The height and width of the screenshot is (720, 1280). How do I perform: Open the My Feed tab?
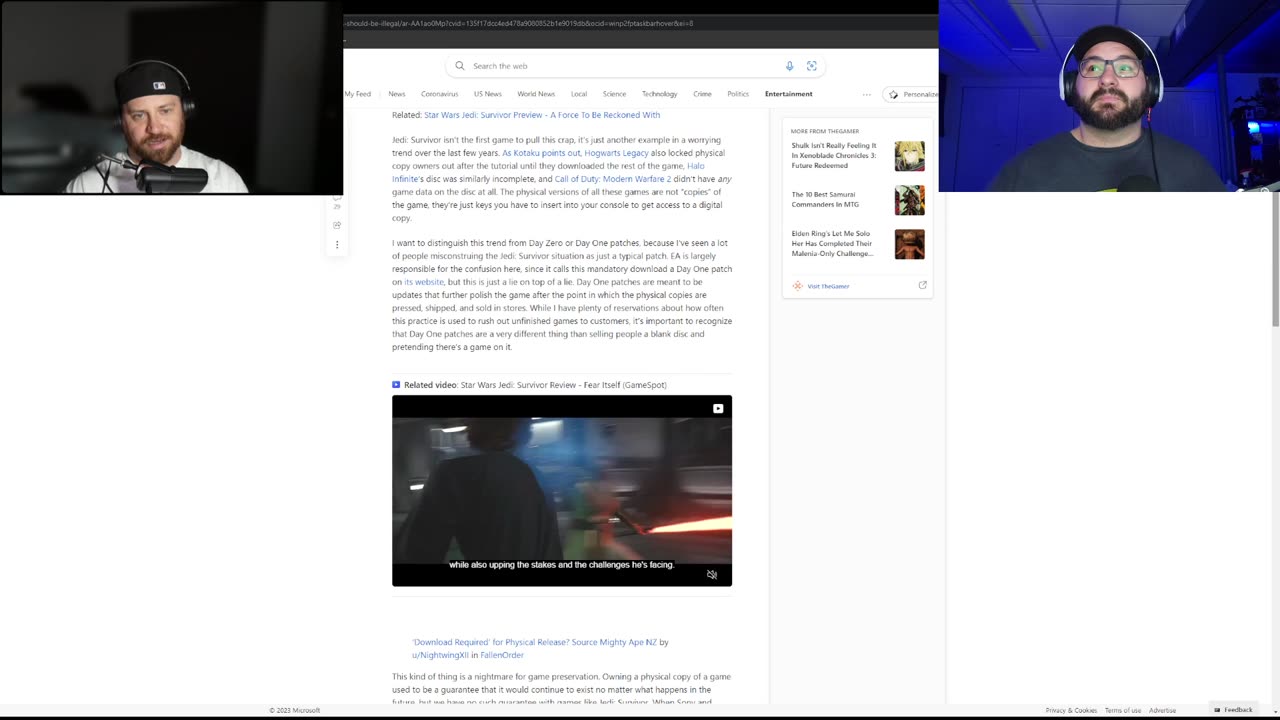(x=358, y=94)
